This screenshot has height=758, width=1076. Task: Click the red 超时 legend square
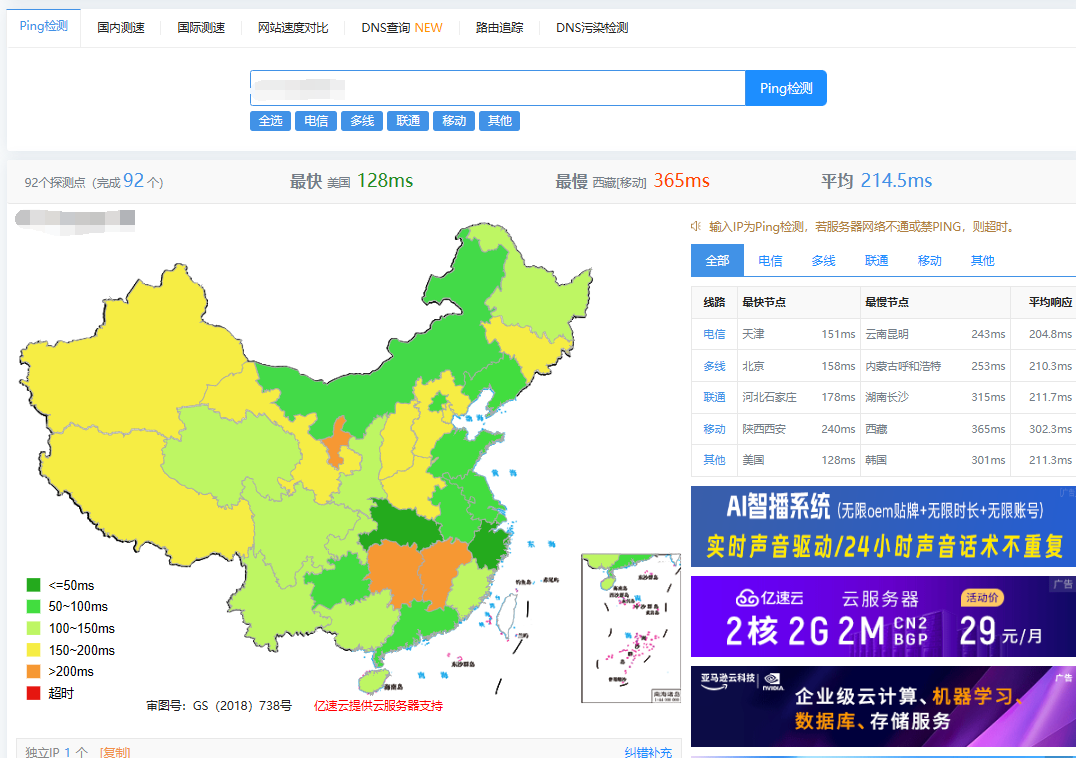point(34,693)
